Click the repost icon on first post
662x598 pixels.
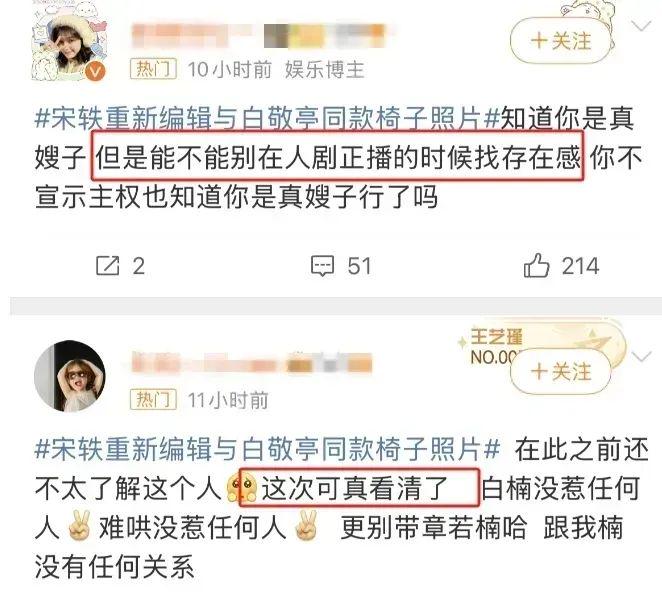108,266
